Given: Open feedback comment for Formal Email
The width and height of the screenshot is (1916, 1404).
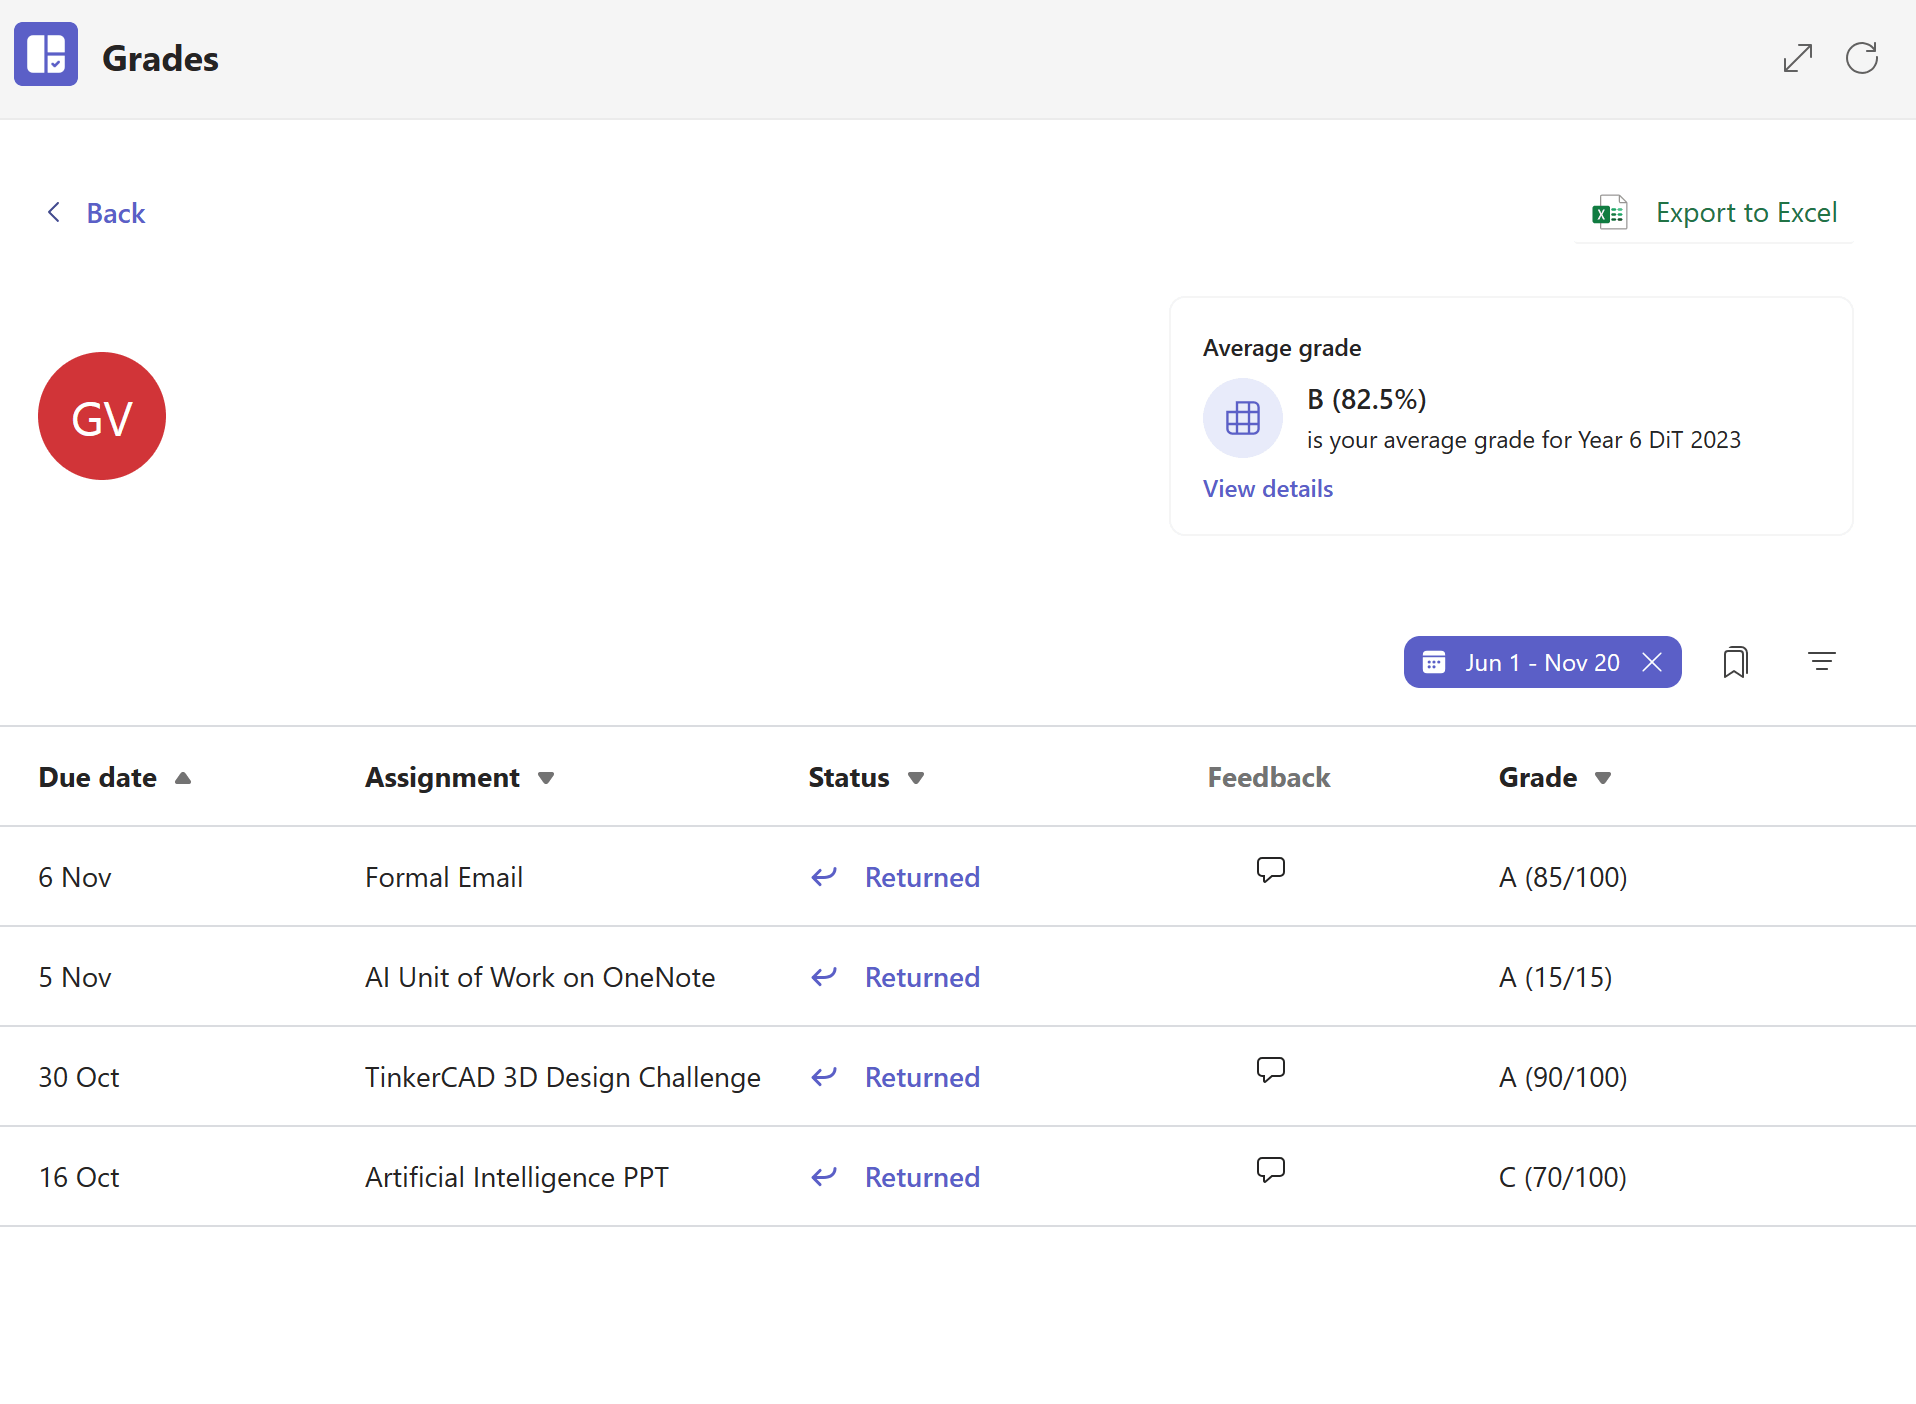Looking at the screenshot, I should pyautogui.click(x=1270, y=870).
